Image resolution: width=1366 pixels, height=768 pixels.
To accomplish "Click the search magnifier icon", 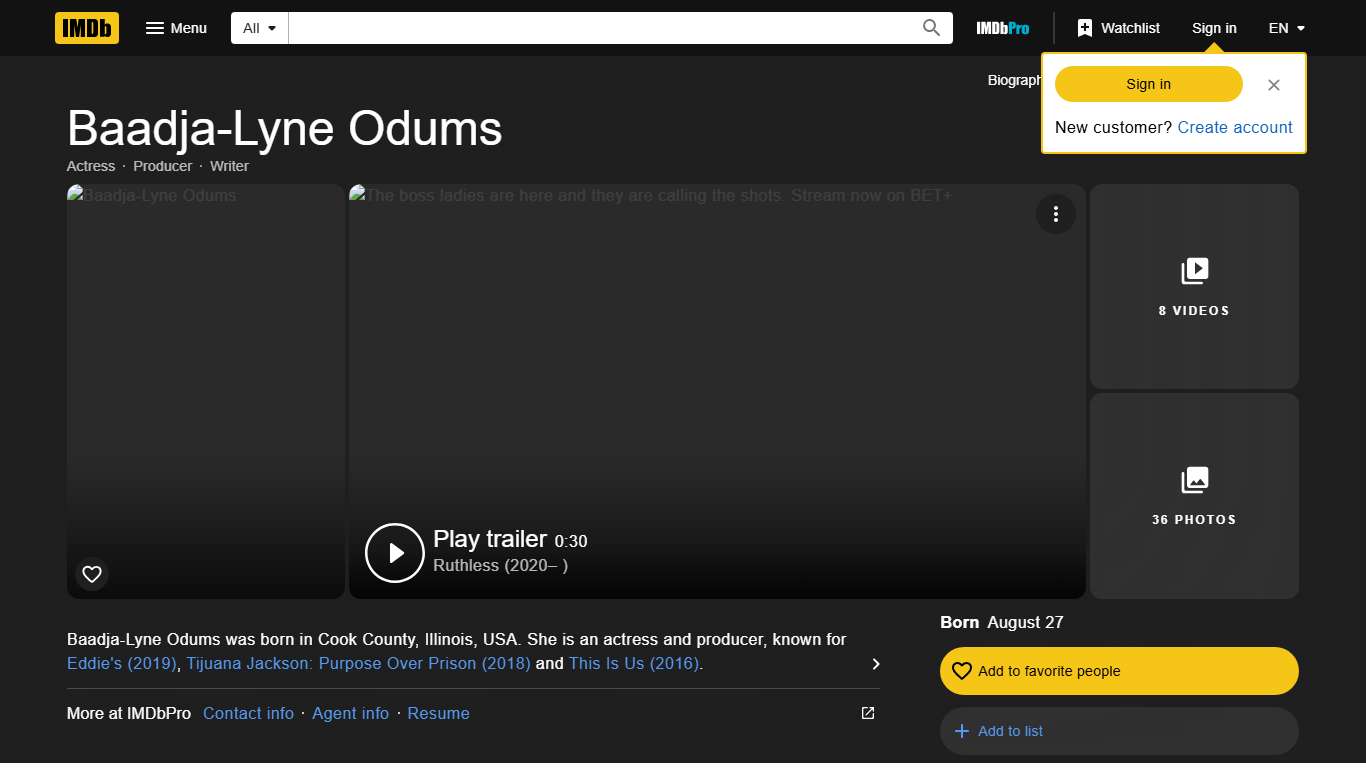I will [x=930, y=28].
